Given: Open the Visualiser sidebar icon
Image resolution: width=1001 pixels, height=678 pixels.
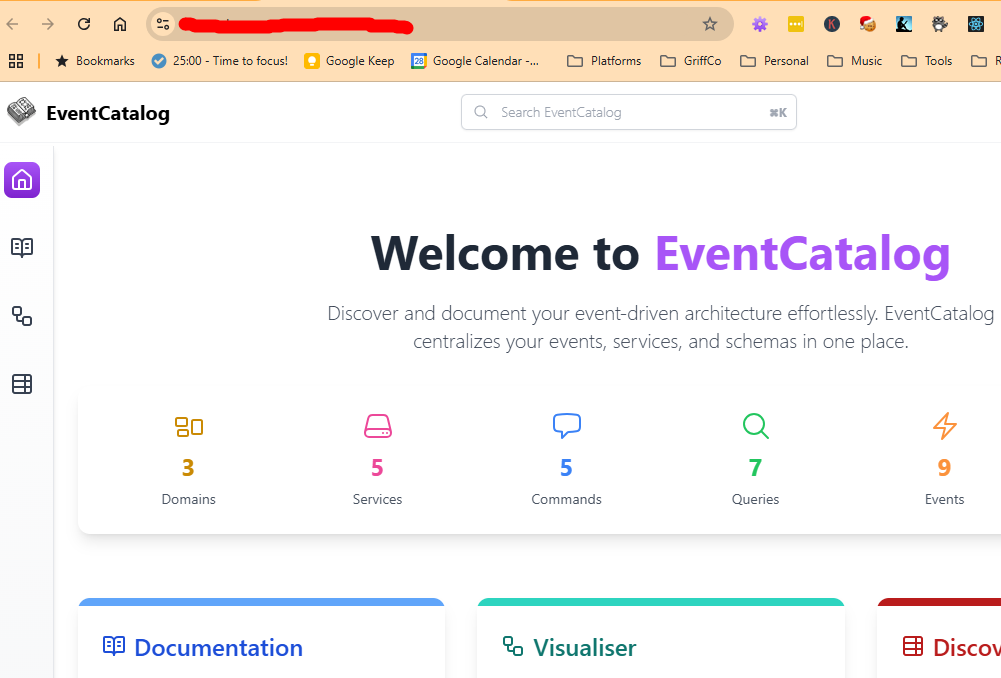Looking at the screenshot, I should pyautogui.click(x=22, y=316).
